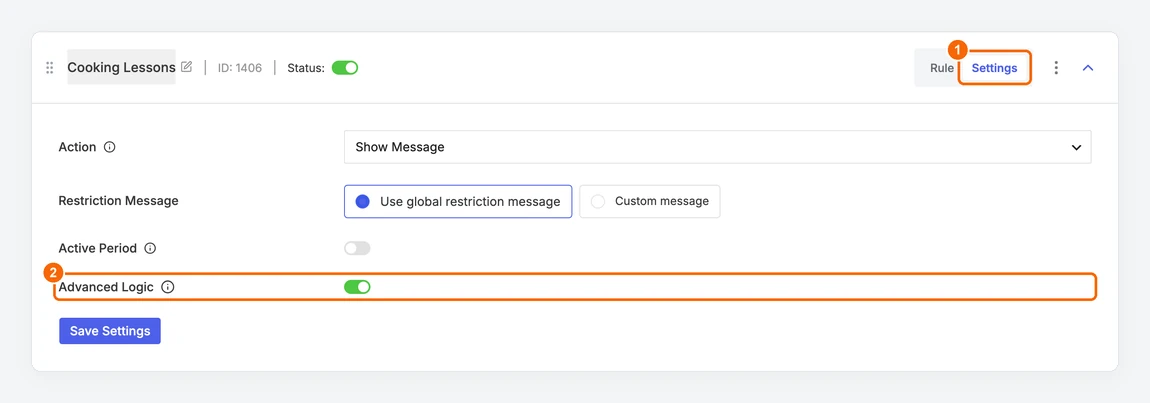The width and height of the screenshot is (1150, 403).
Task: Click the info icon beside Action
Action: pyautogui.click(x=109, y=147)
